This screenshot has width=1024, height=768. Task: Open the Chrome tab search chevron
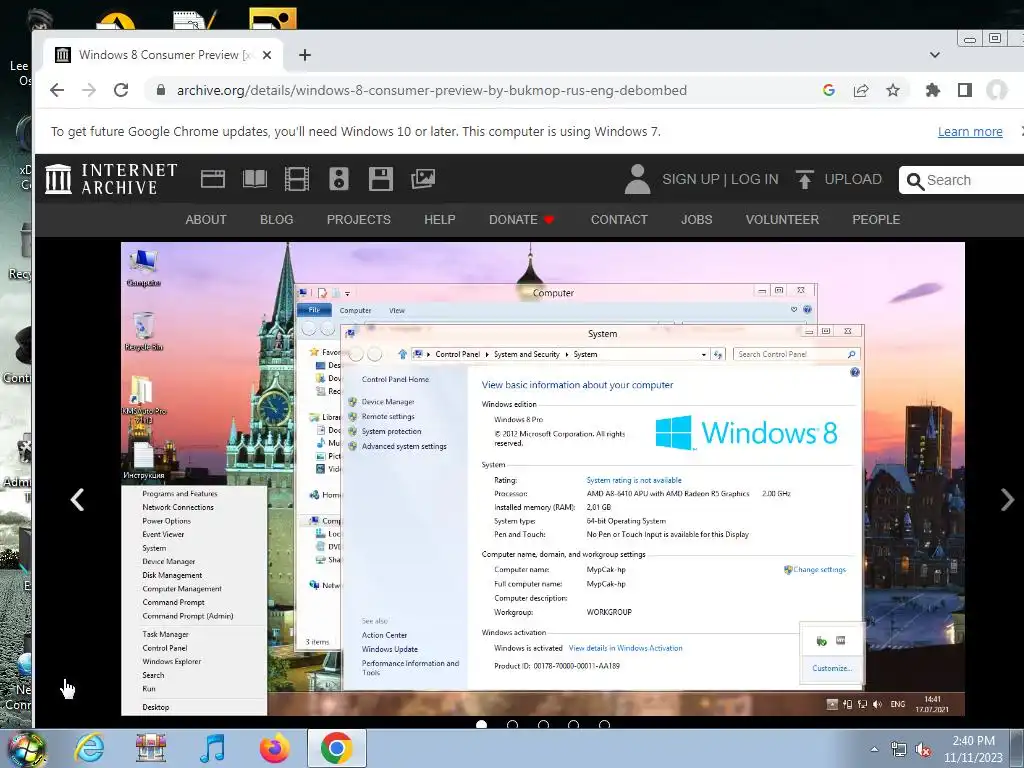coord(935,55)
